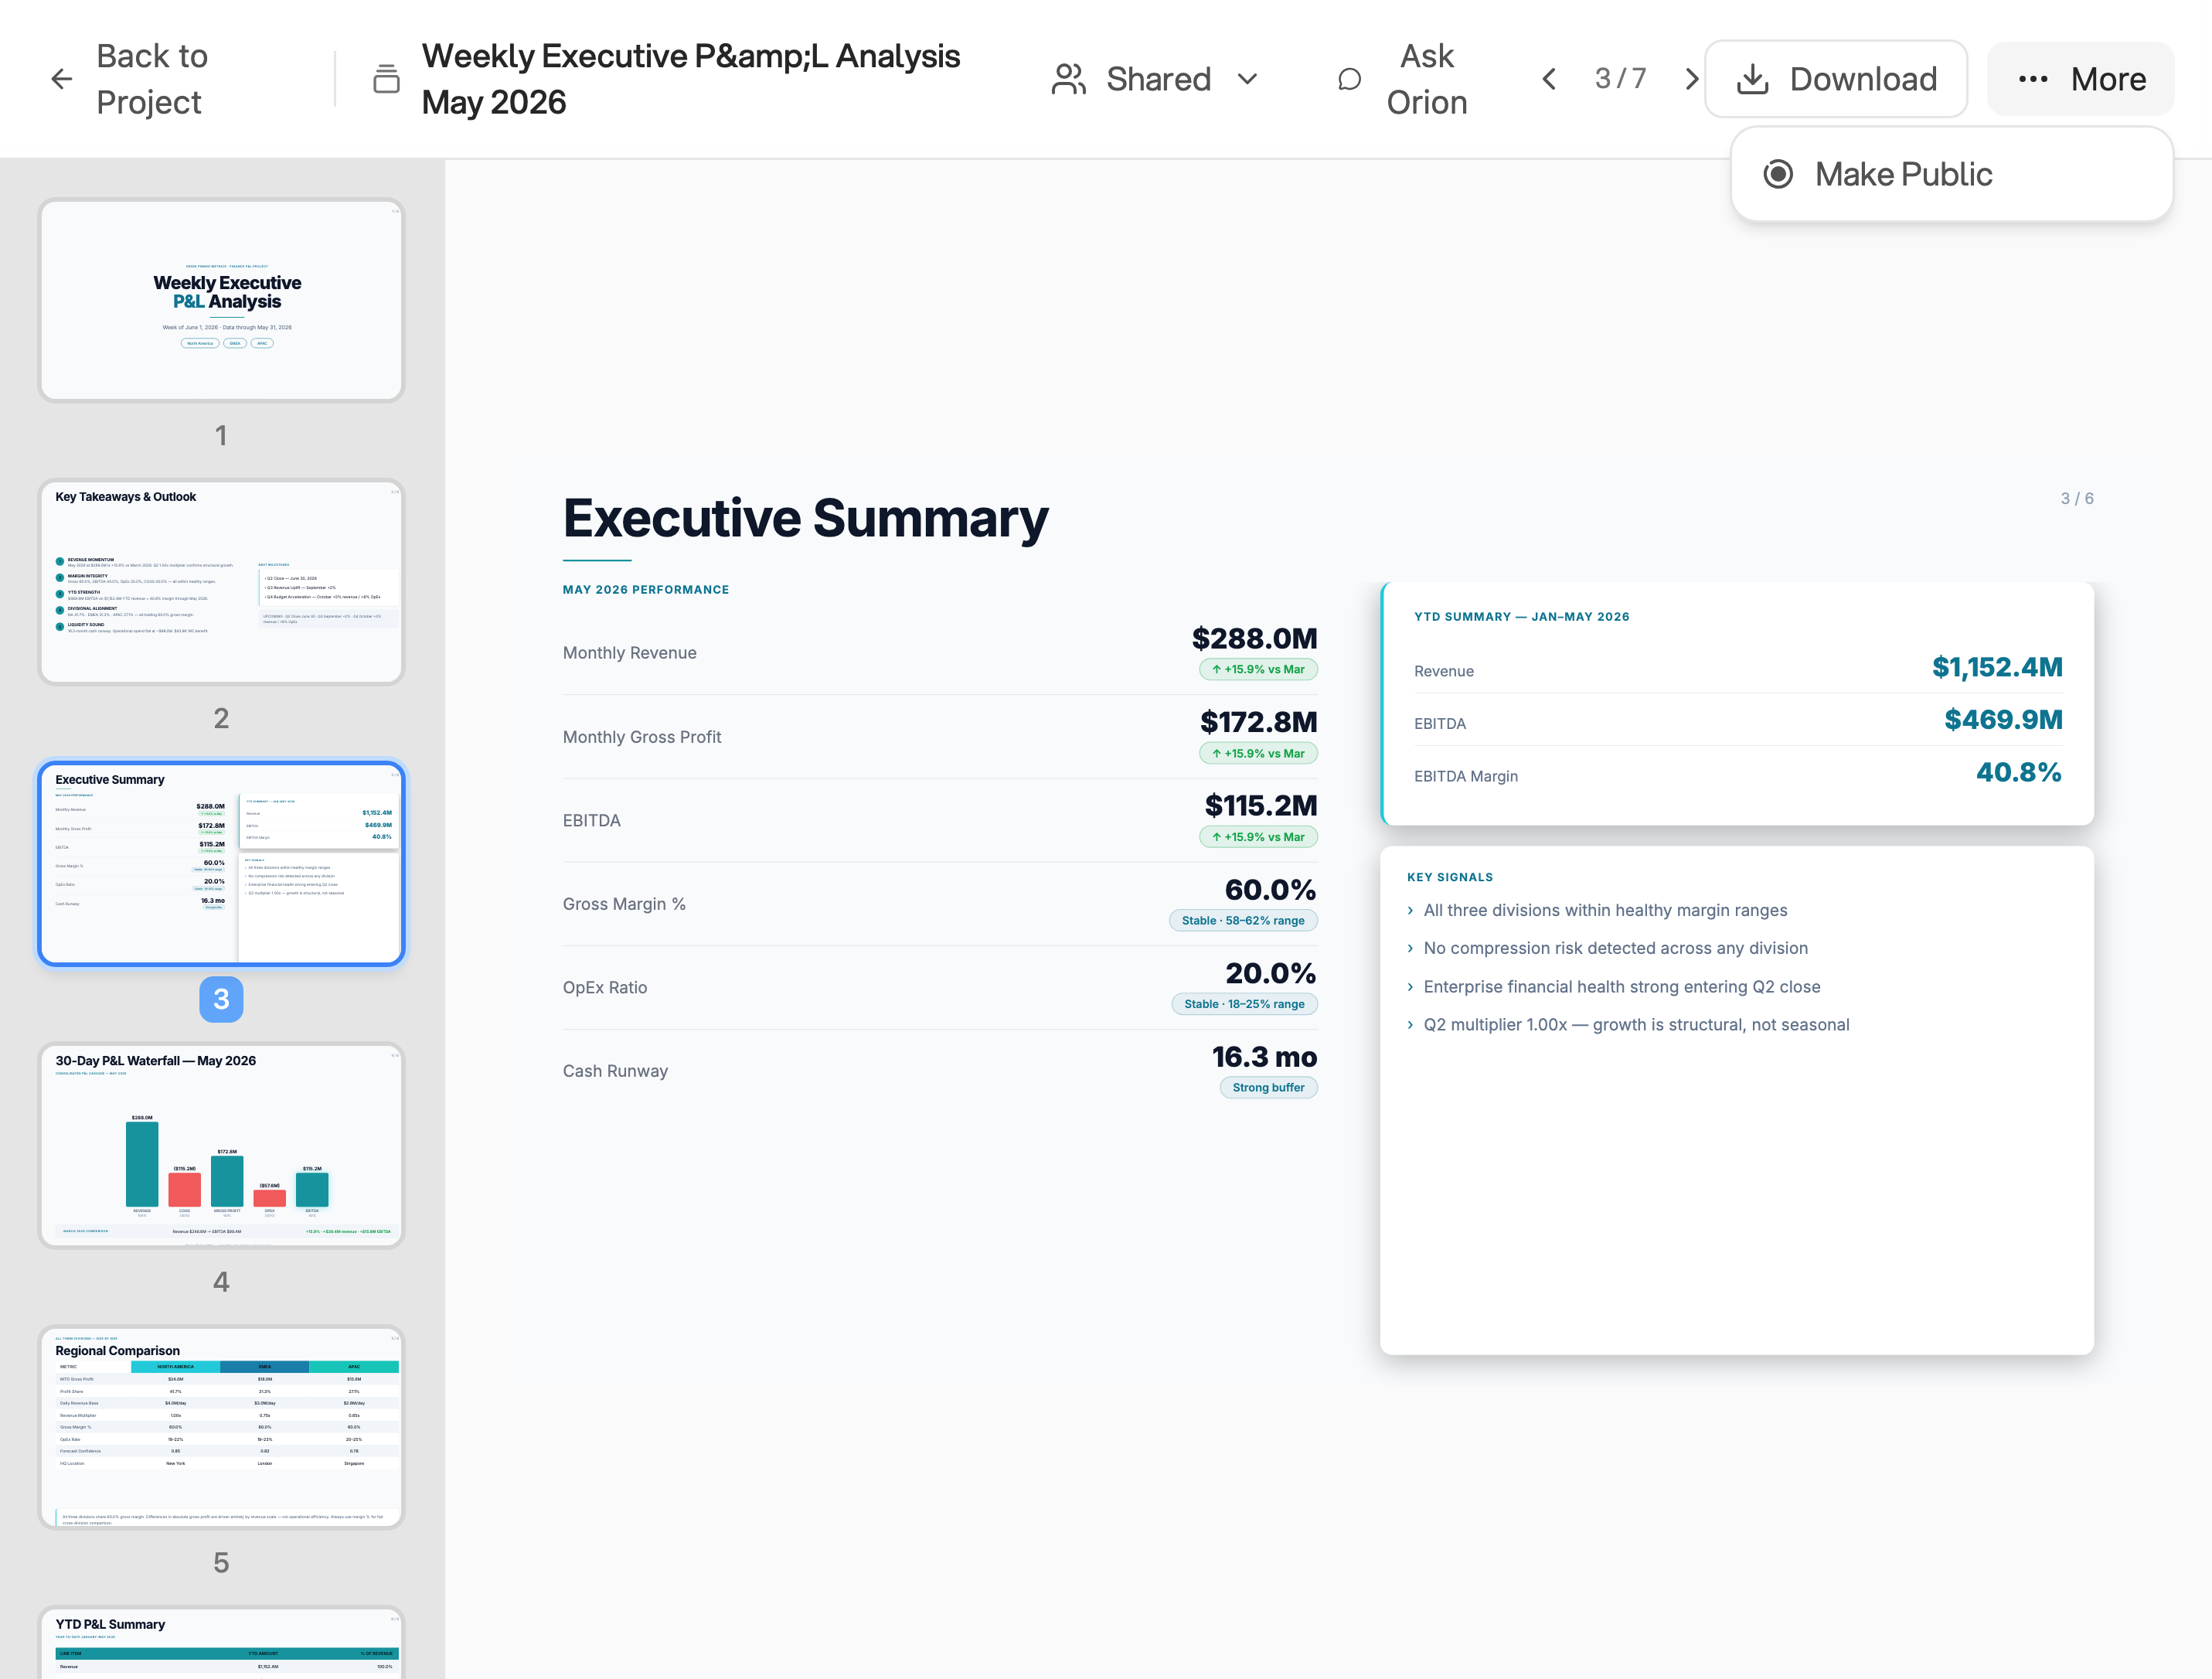Click the Stable · 18–25% range badge
Image resolution: width=2212 pixels, height=1679 pixels.
coord(1244,1004)
